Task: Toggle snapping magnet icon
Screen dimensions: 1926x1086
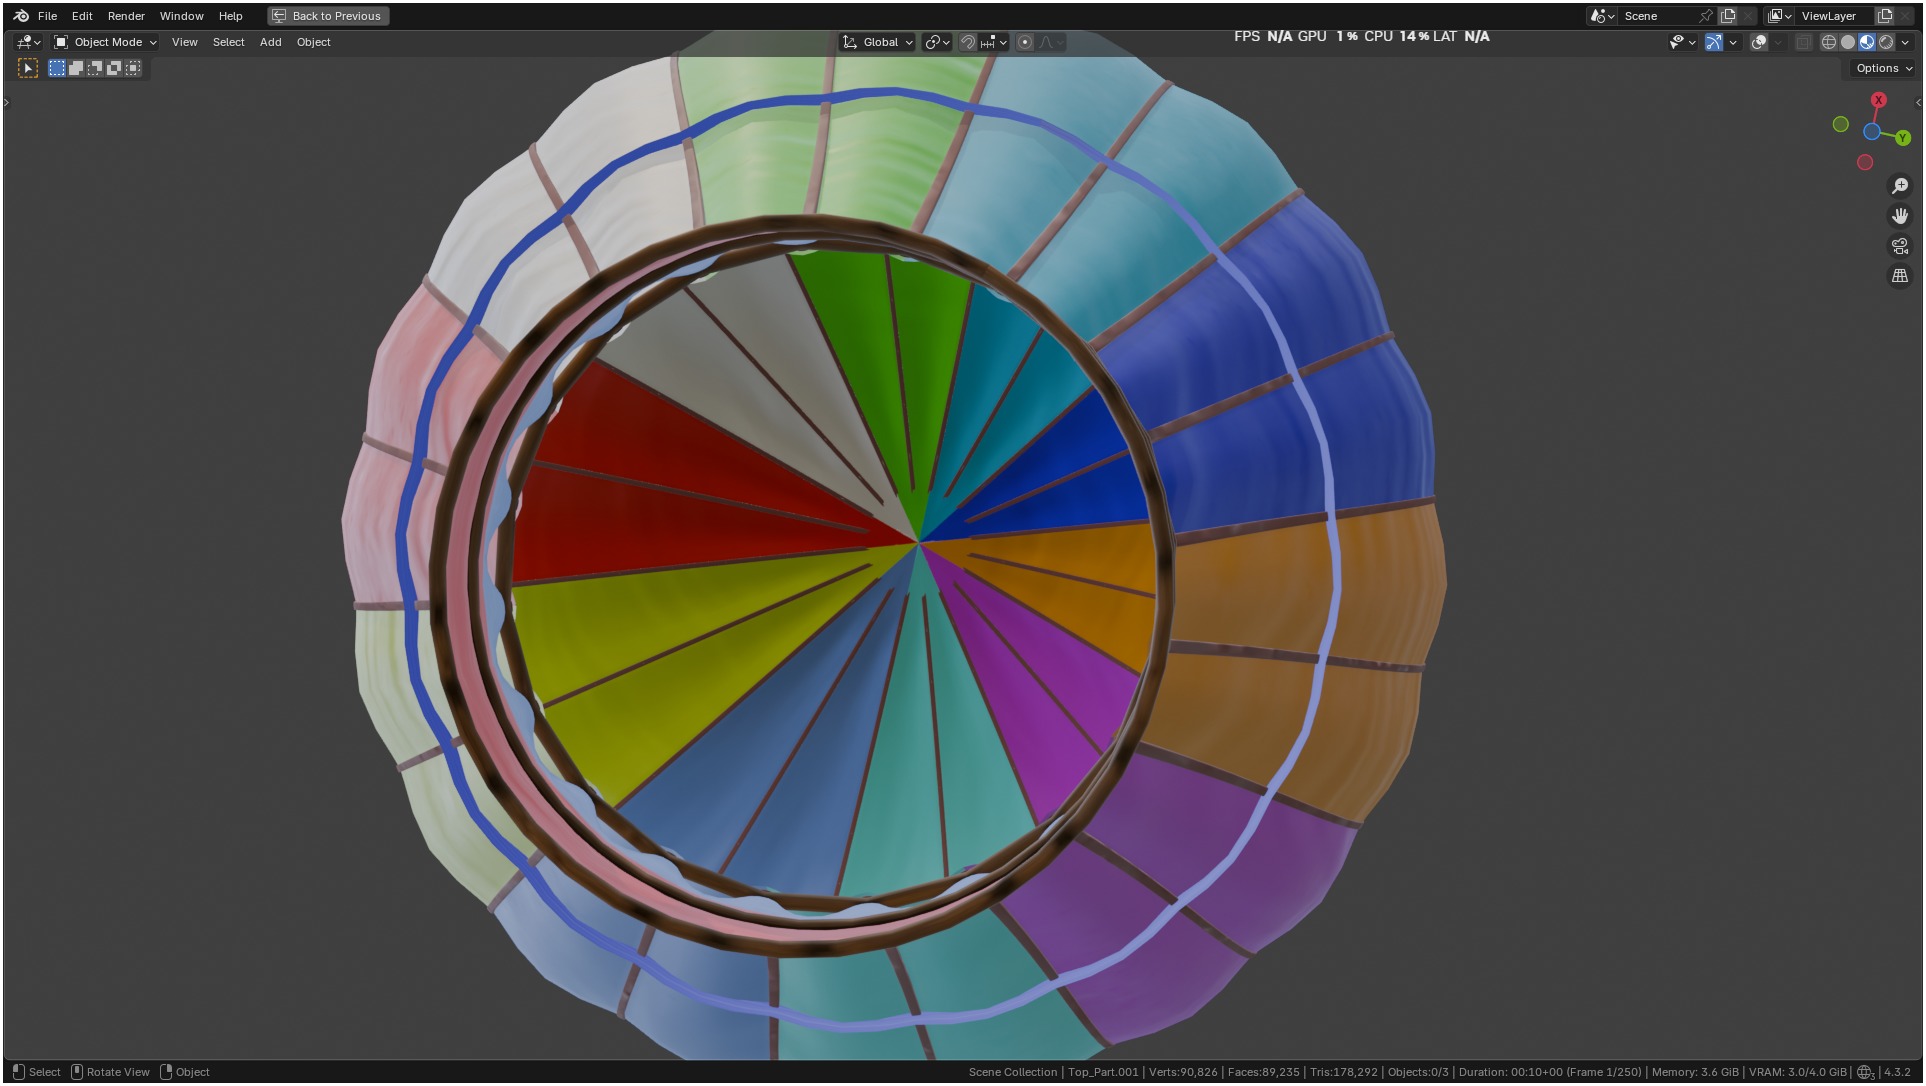Action: pos(968,42)
